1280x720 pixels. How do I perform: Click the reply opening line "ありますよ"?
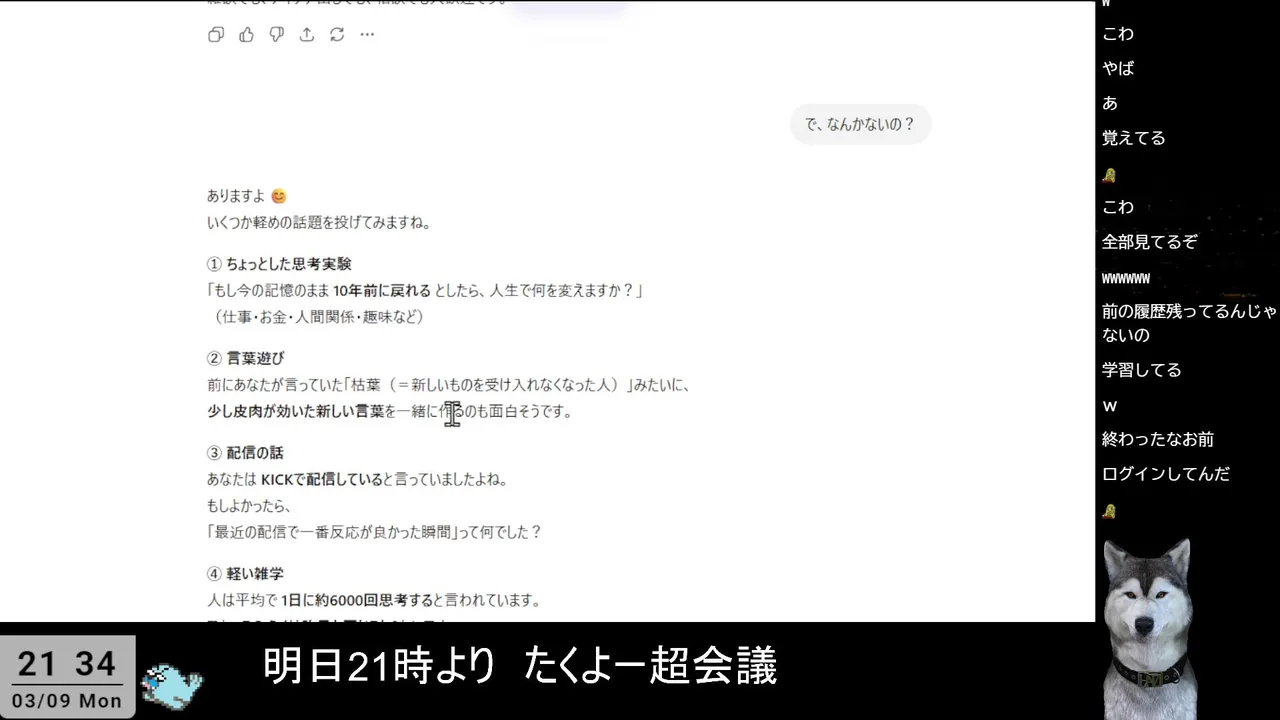(236, 196)
